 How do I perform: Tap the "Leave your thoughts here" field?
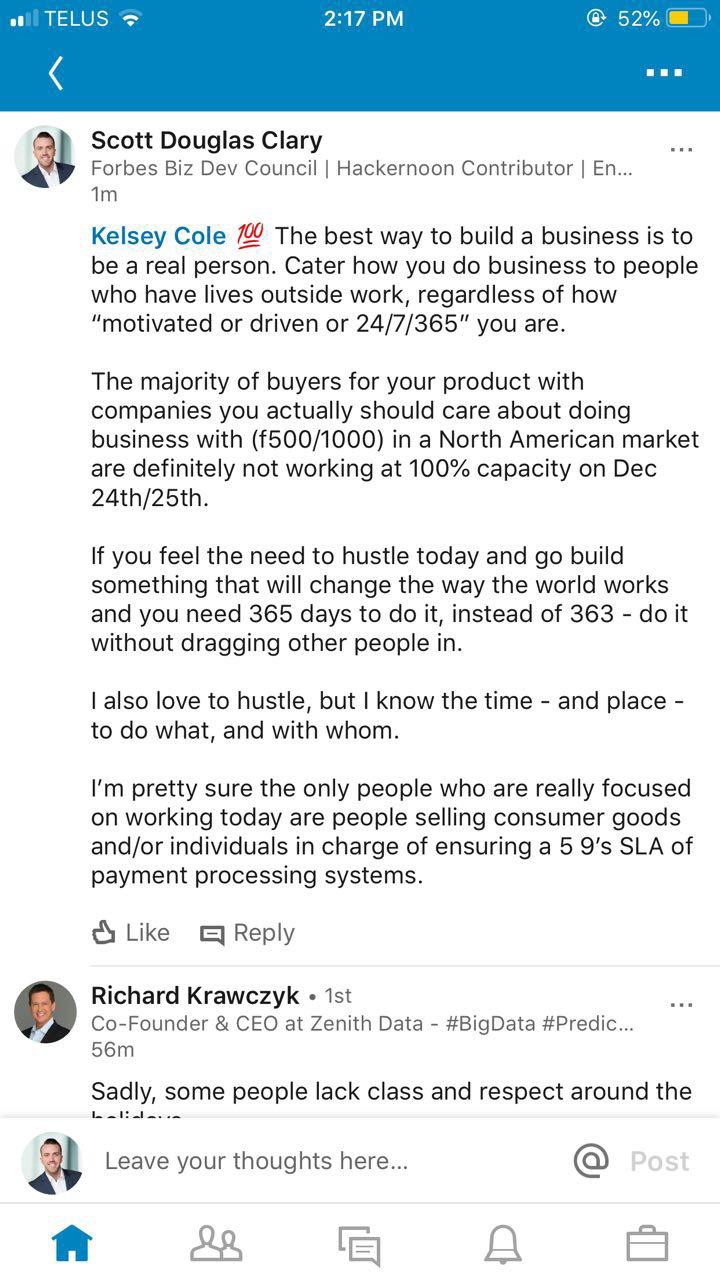pyautogui.click(x=256, y=1161)
